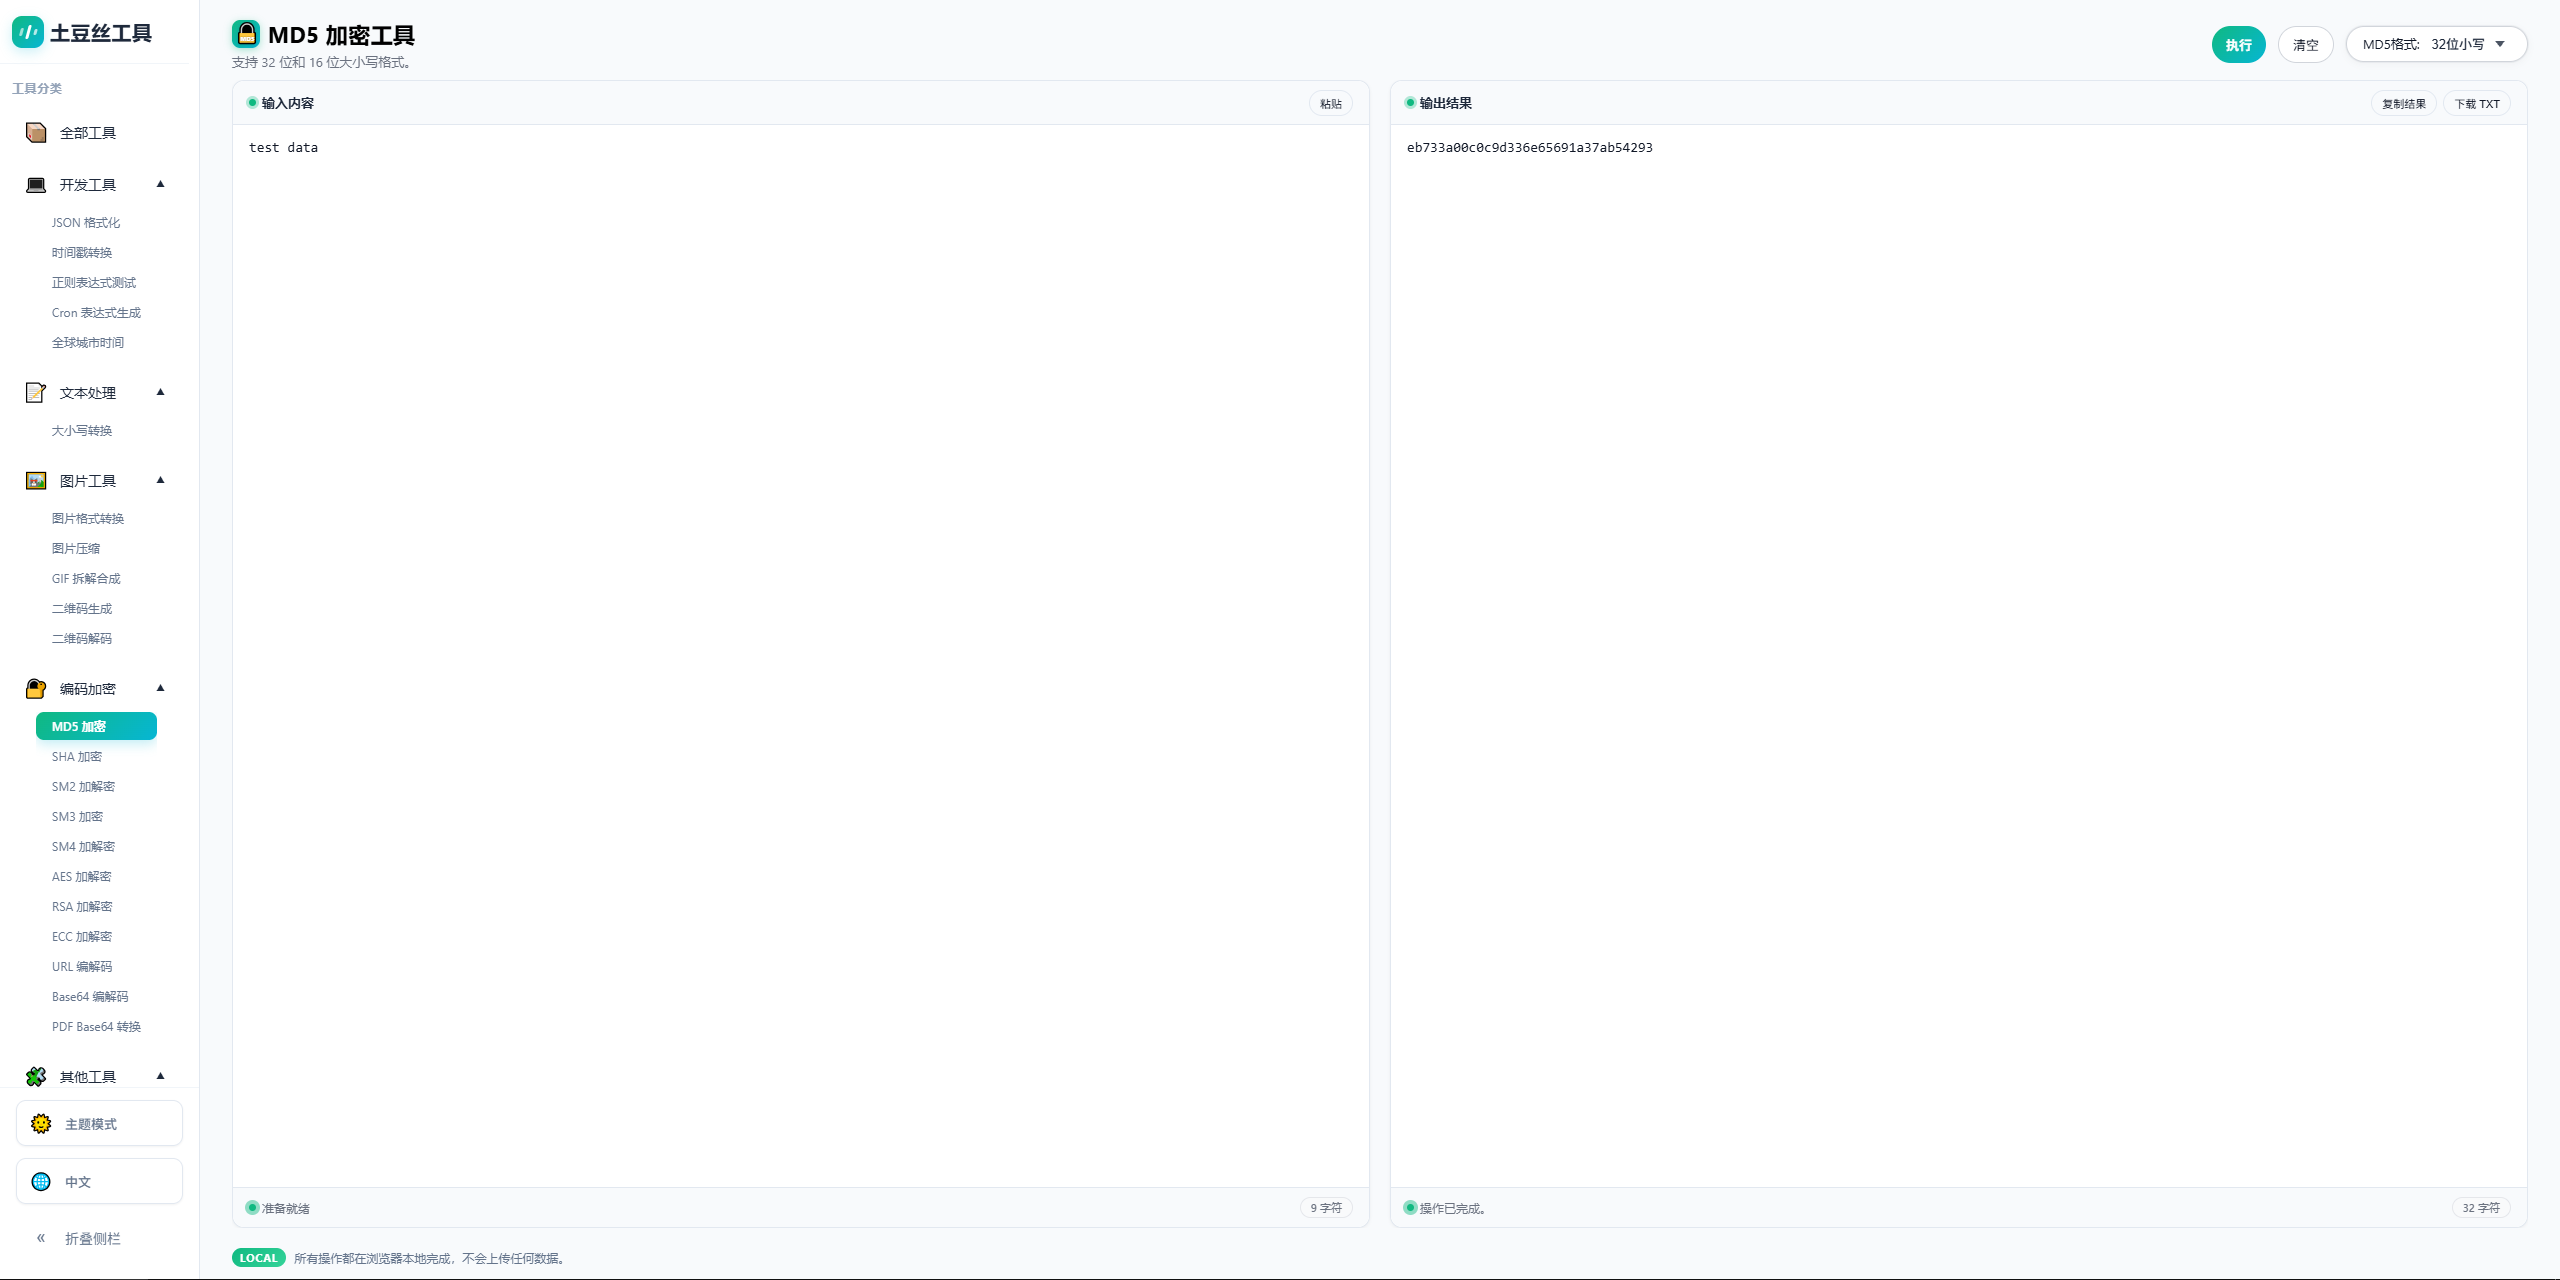Viewport: 2560px width, 1280px height.
Task: Click the MD5 lock icon in title
Action: coord(246,34)
